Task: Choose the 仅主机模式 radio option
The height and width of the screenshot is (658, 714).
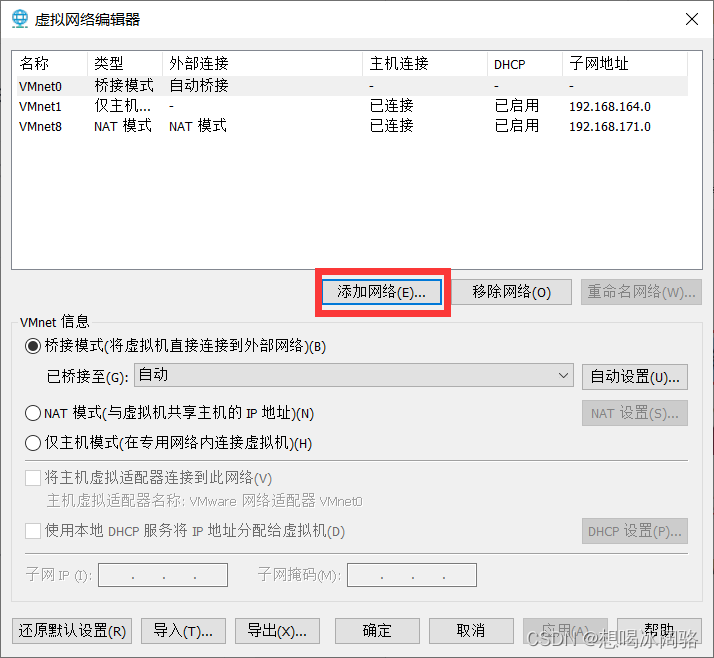Action: [33, 443]
